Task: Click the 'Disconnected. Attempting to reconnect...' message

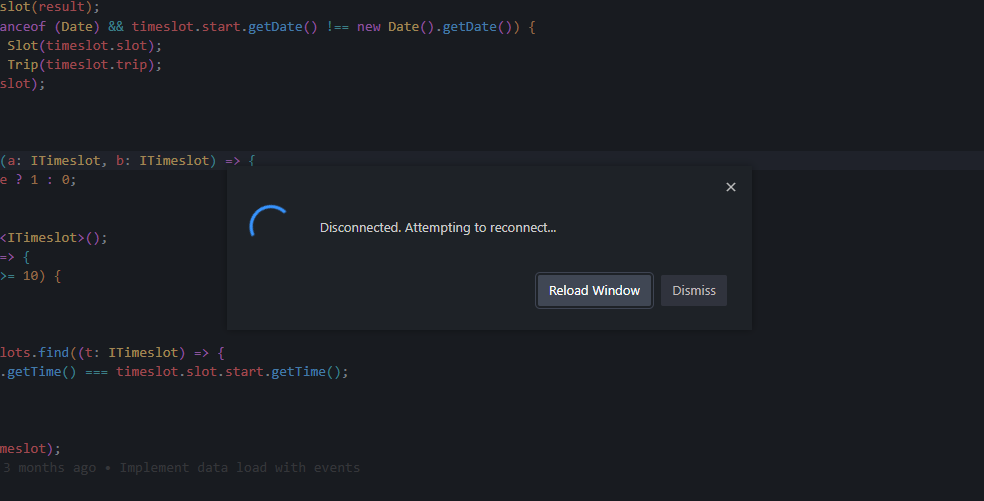Action: pos(437,228)
